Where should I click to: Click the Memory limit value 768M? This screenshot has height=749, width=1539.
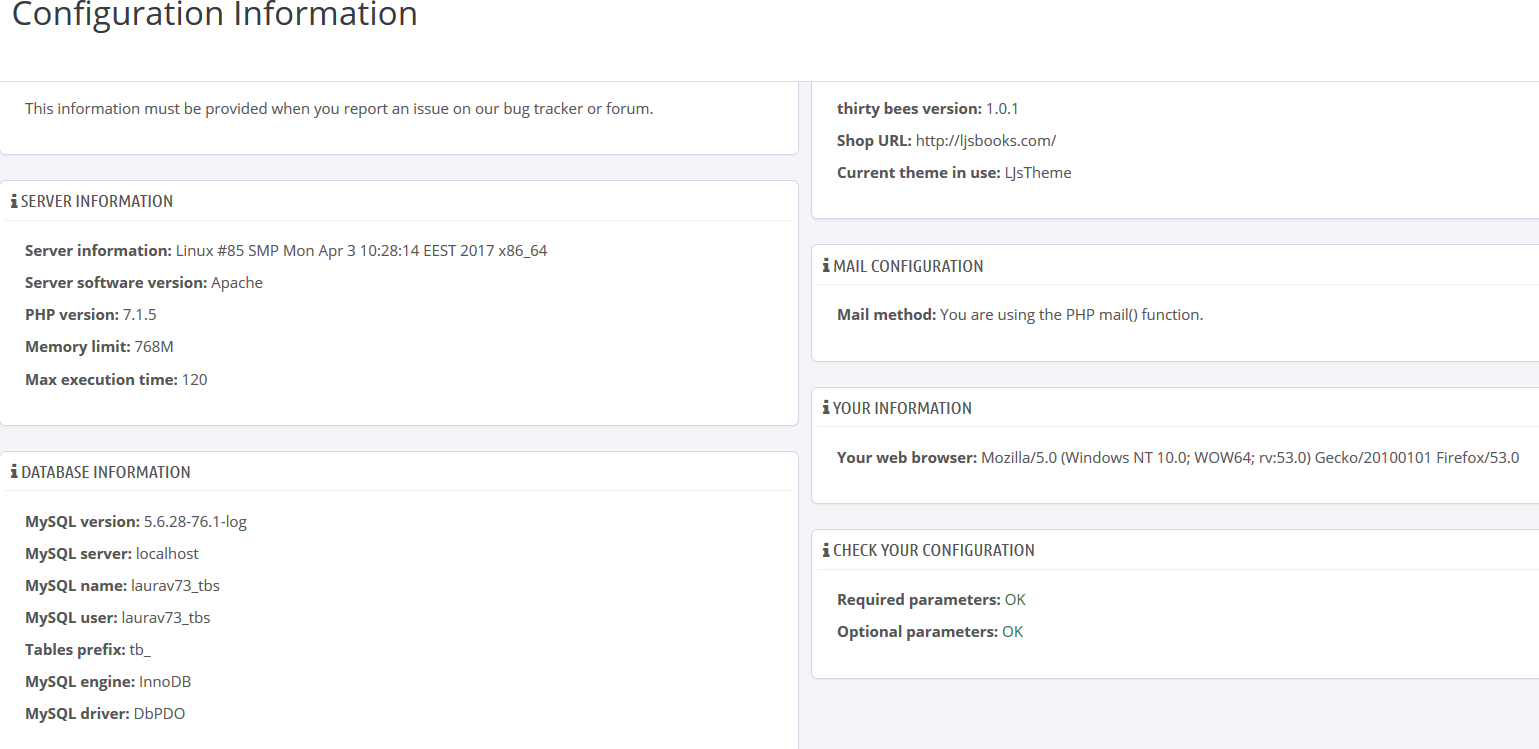click(154, 346)
